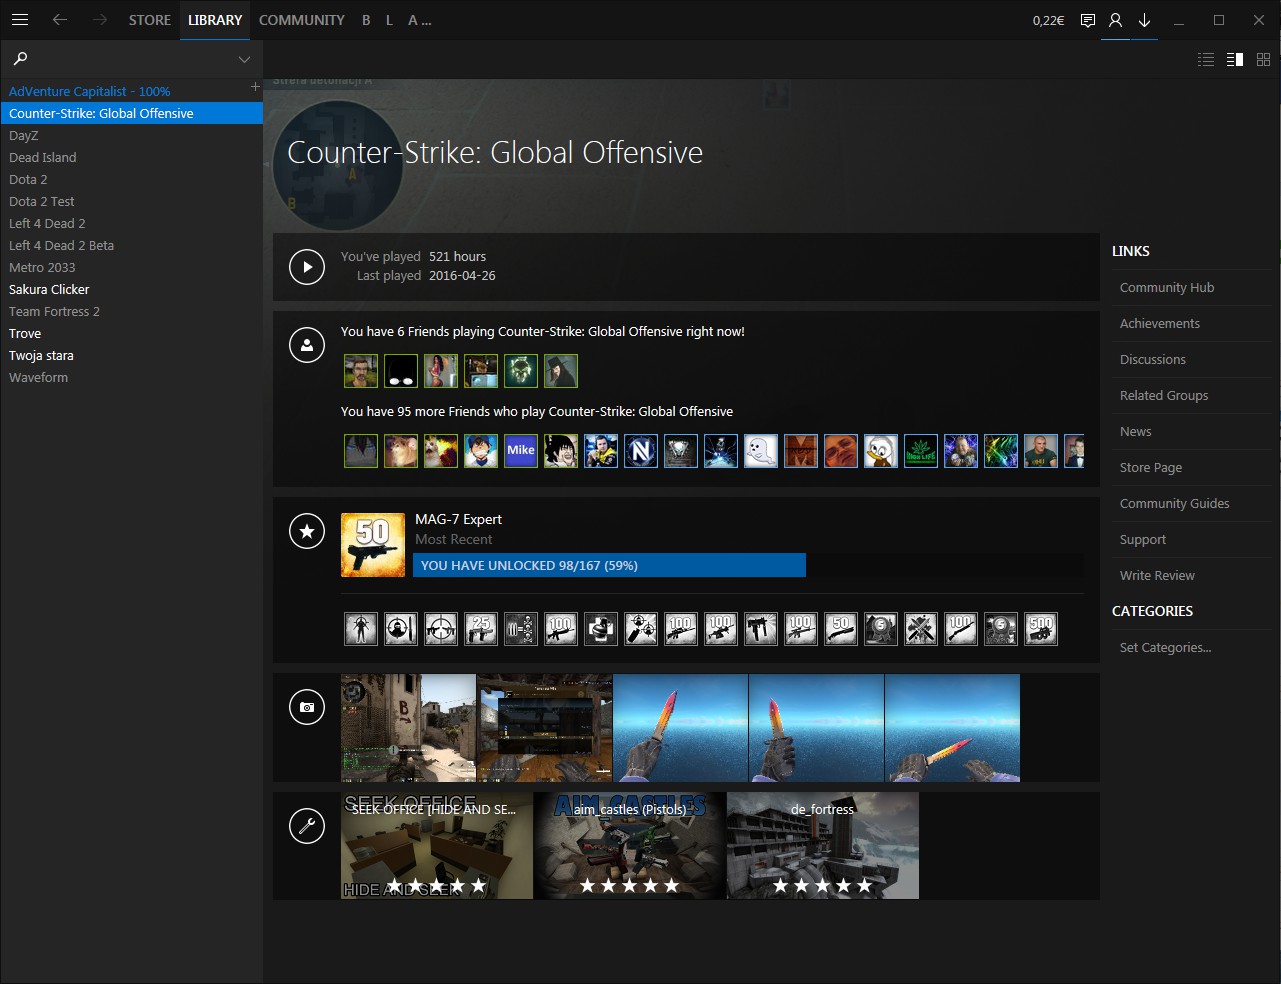This screenshot has height=984, width=1281.
Task: Play Counter-Strike with the round play button
Action: coord(307,267)
